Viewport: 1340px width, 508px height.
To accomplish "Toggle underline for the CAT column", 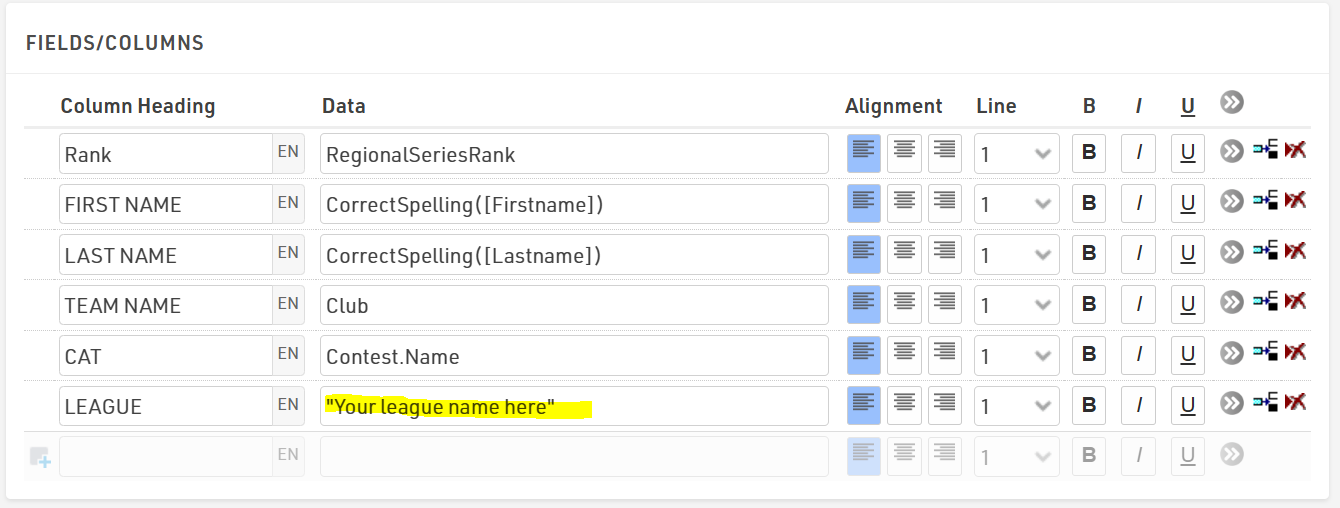I will (x=1187, y=355).
